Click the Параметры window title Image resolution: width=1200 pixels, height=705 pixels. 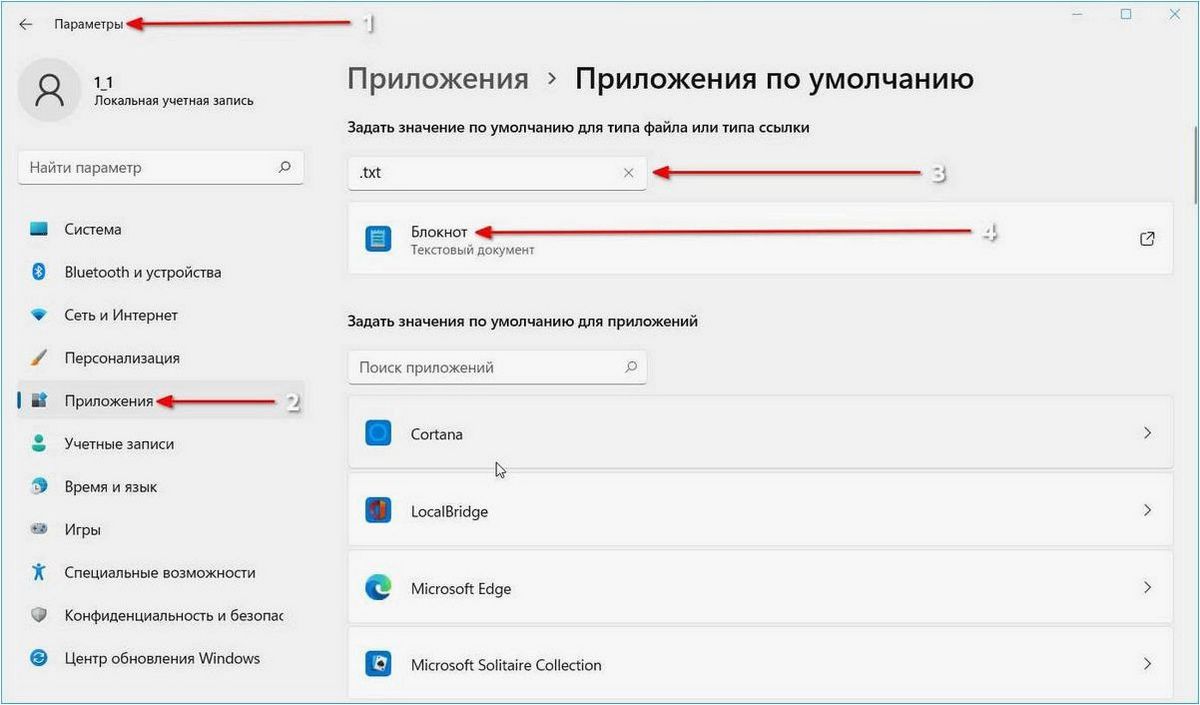(x=88, y=24)
